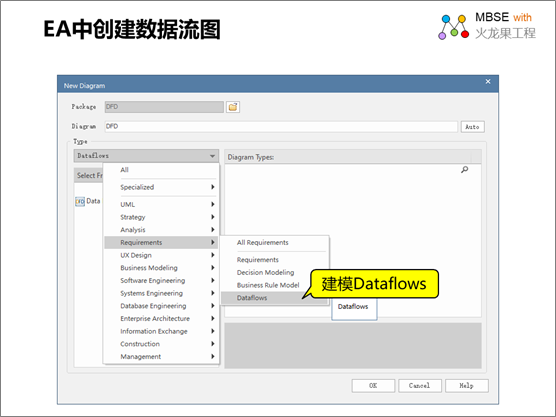Click the OK button
556x417 pixels.
coord(373,385)
